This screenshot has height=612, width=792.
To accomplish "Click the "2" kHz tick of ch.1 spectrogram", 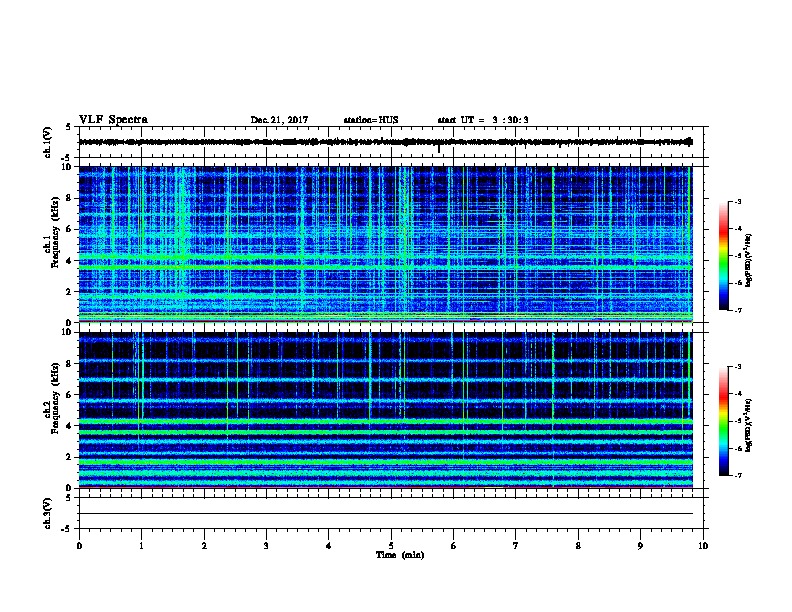I will (69, 291).
